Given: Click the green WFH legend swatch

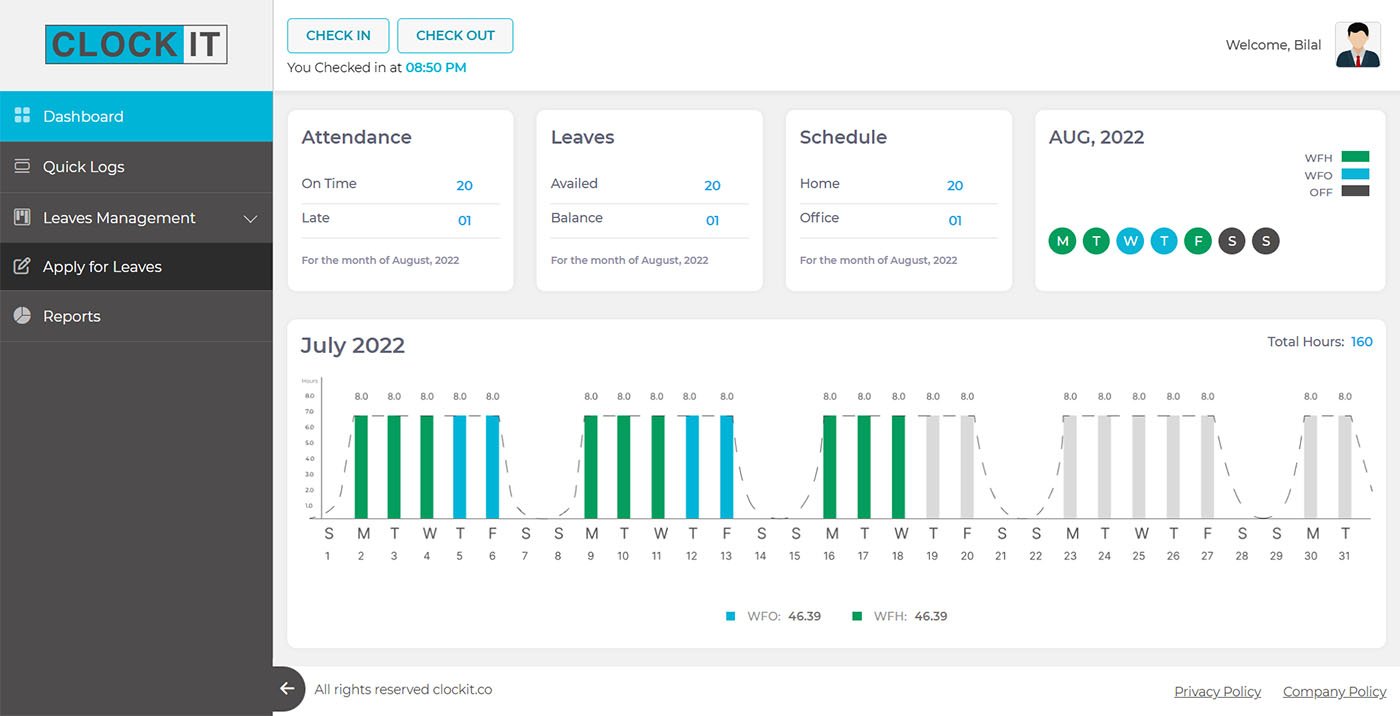Looking at the screenshot, I should (x=1355, y=157).
